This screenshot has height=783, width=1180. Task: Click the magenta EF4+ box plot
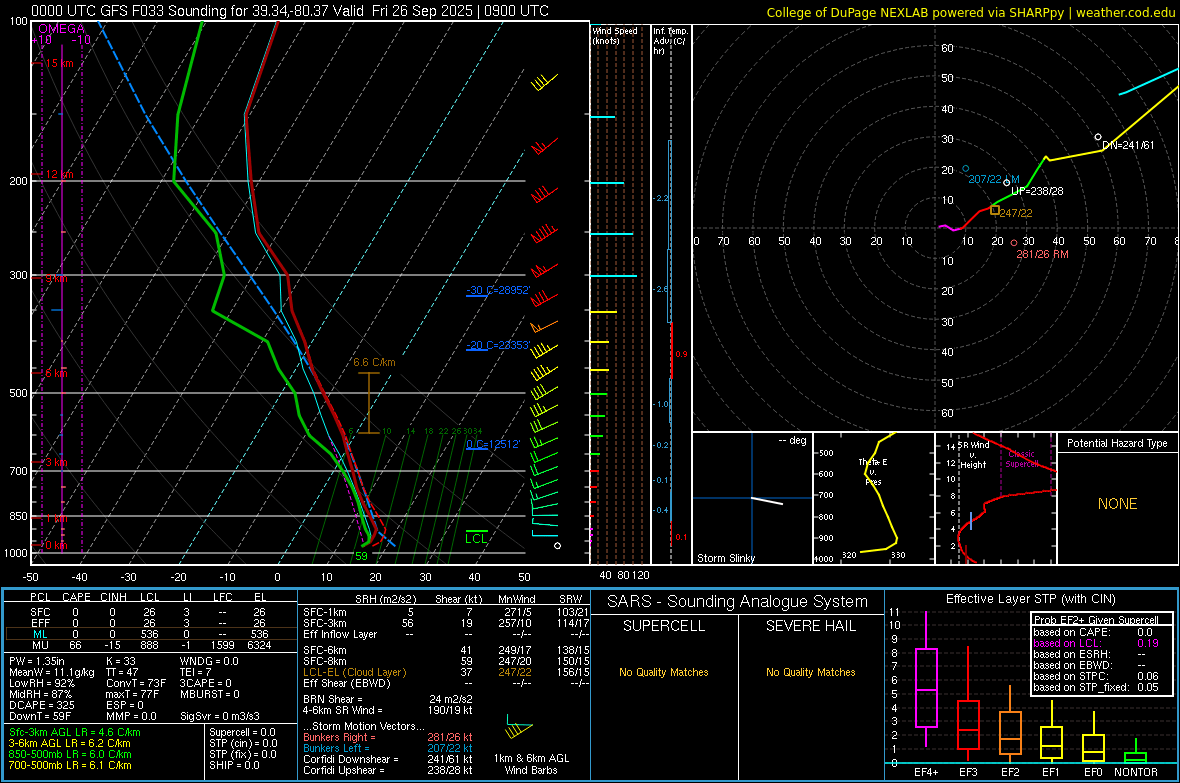tap(926, 680)
